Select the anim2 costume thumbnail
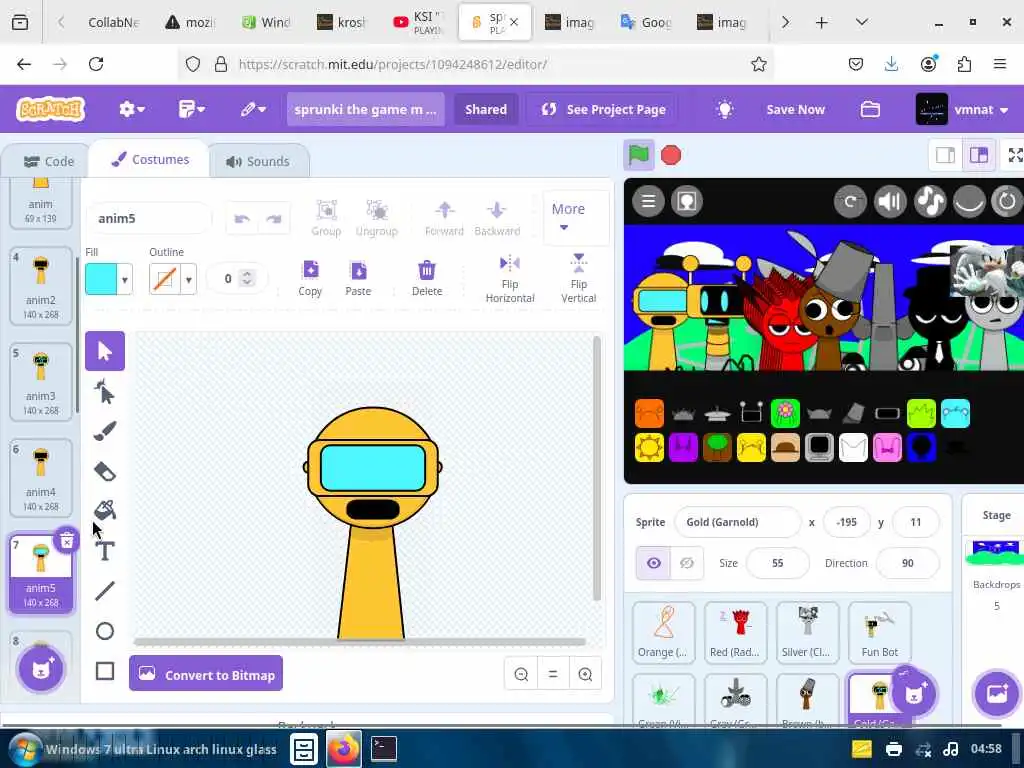Screen dimensions: 1024x768 pos(40,285)
